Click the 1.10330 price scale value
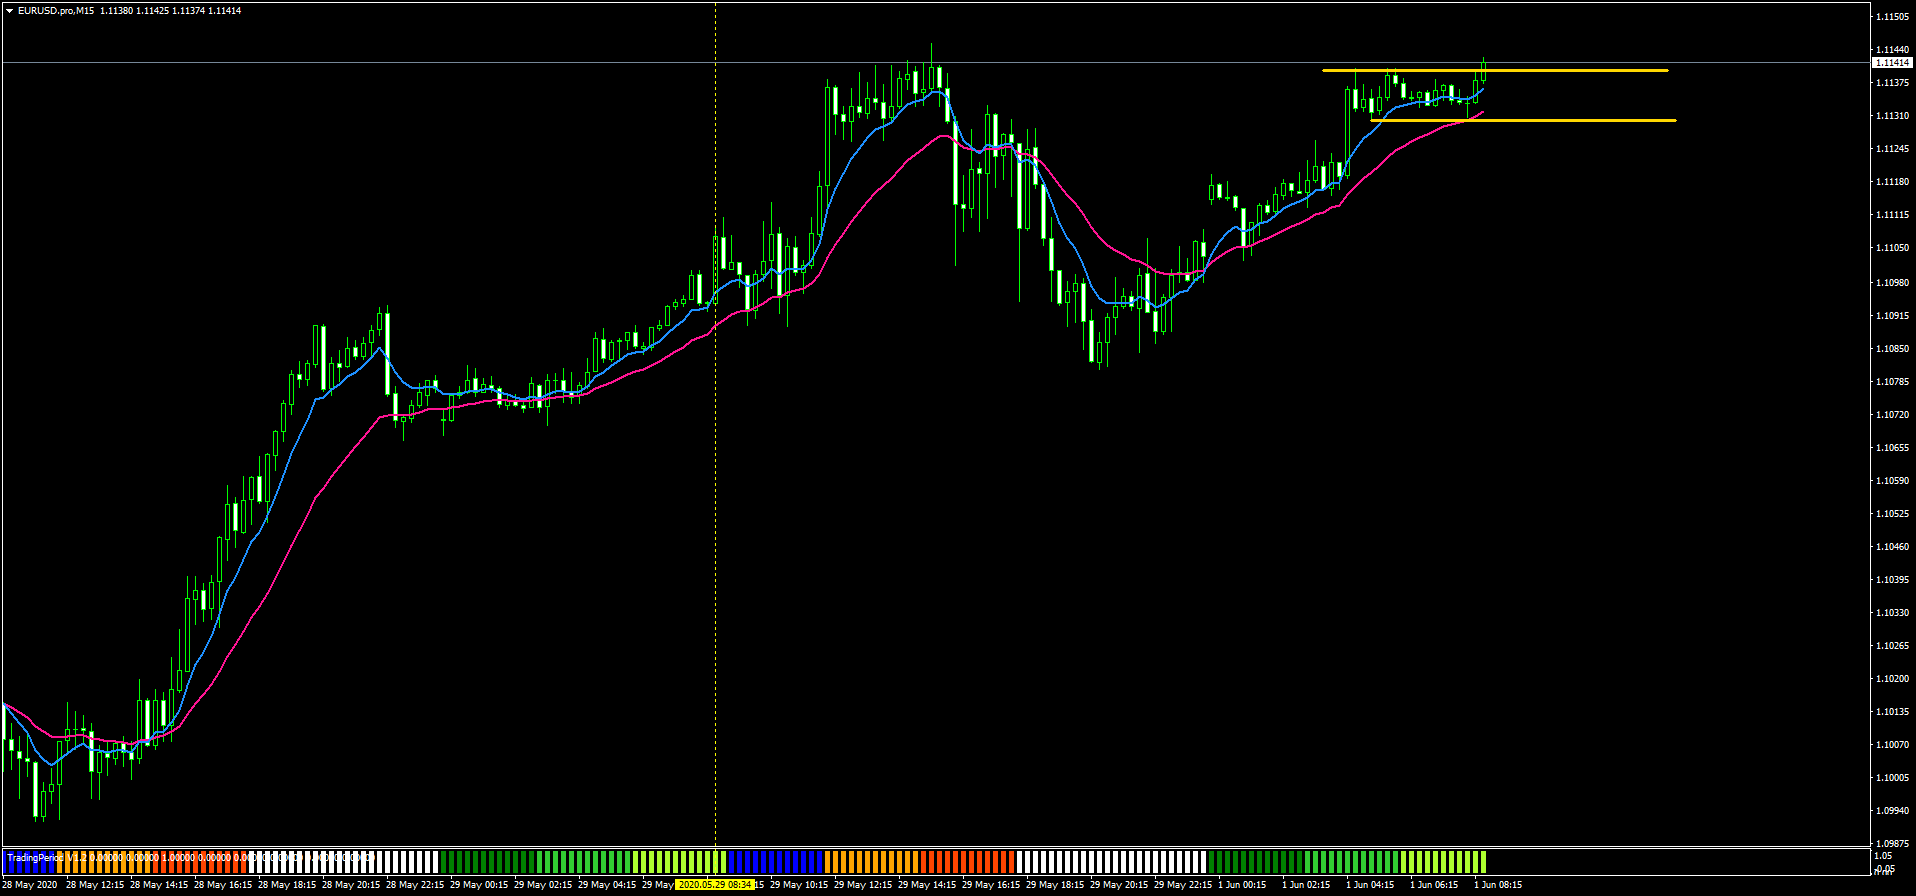This screenshot has width=1916, height=896. point(1894,613)
